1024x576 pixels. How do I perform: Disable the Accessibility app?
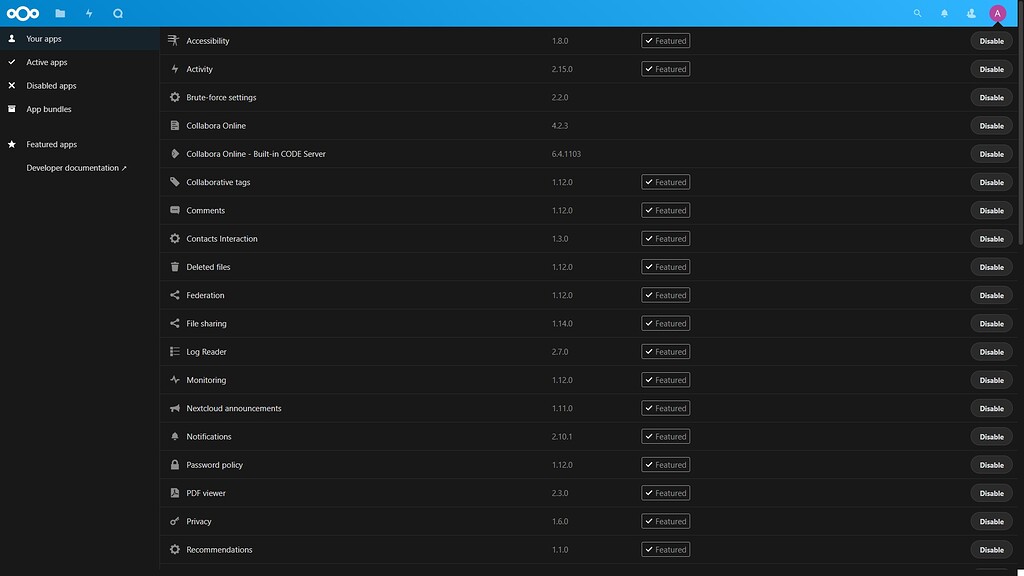pyautogui.click(x=991, y=41)
